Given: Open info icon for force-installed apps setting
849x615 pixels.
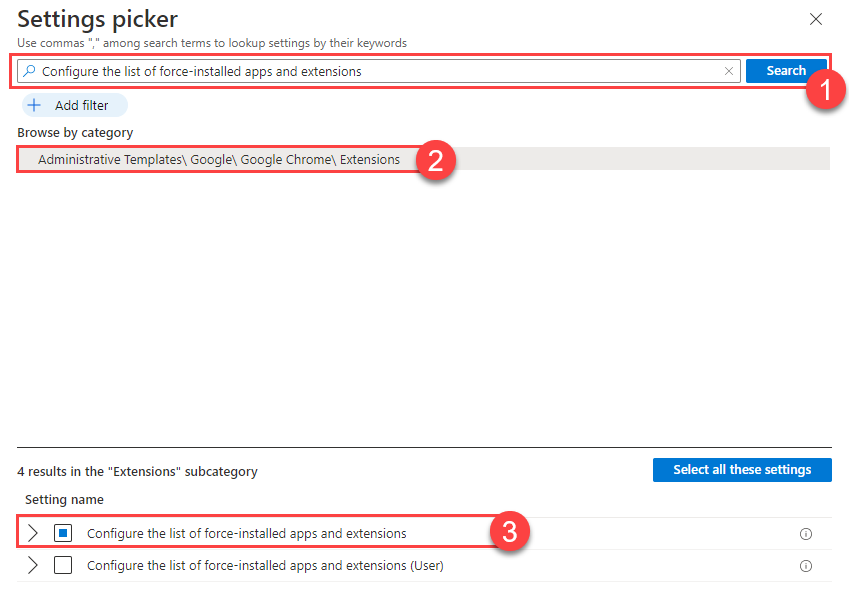Looking at the screenshot, I should click(806, 534).
